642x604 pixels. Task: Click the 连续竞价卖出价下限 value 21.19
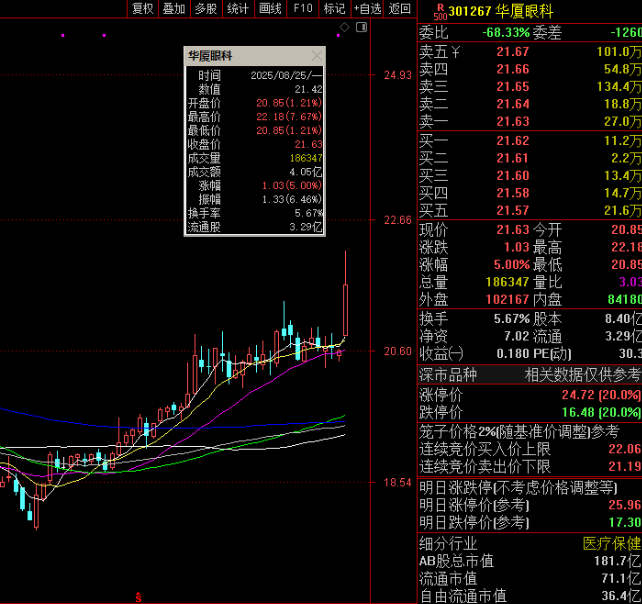pyautogui.click(x=625, y=466)
